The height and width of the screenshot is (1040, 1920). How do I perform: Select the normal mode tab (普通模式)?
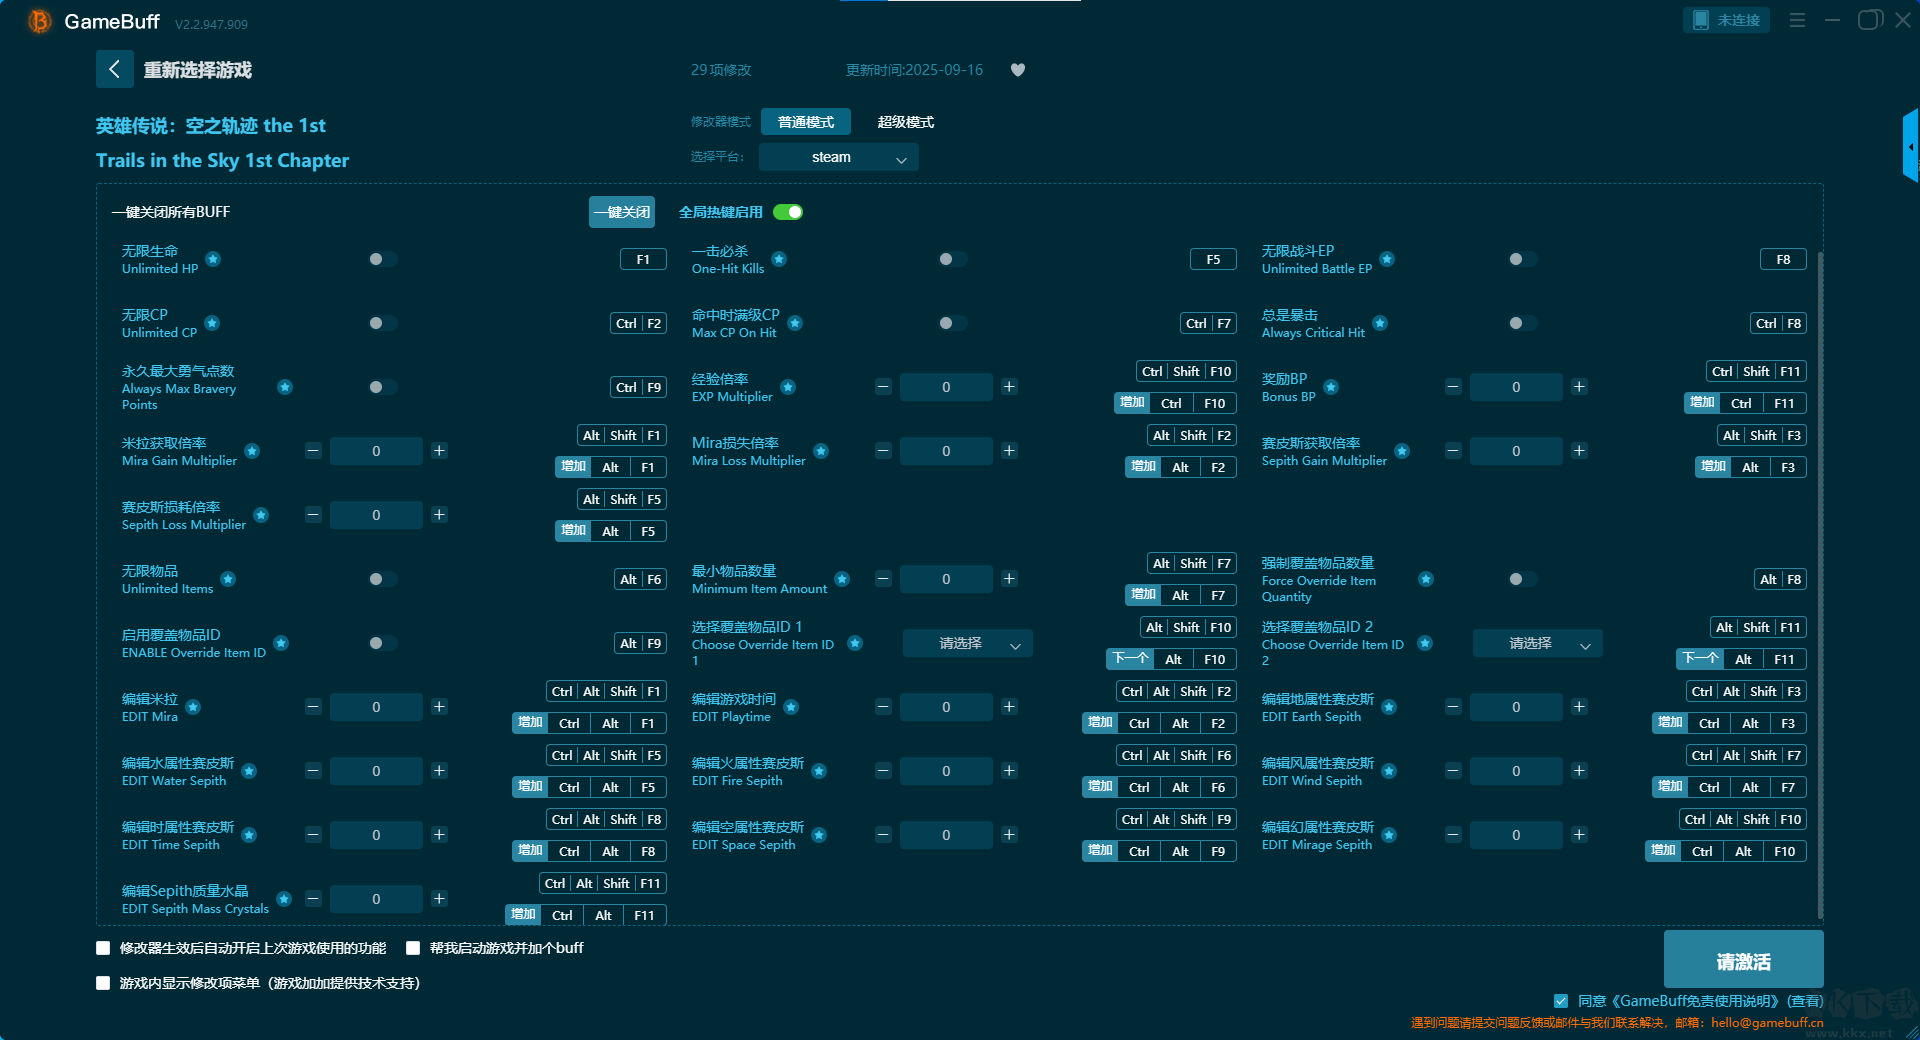[806, 122]
